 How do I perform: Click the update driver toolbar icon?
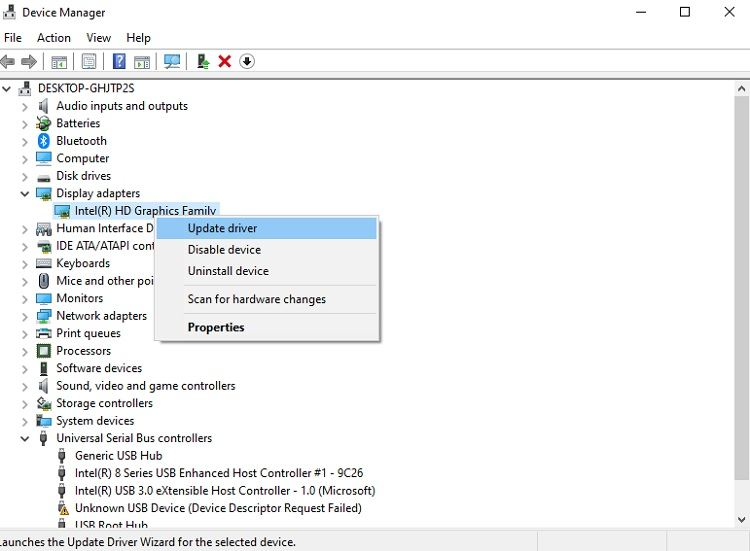tap(203, 62)
